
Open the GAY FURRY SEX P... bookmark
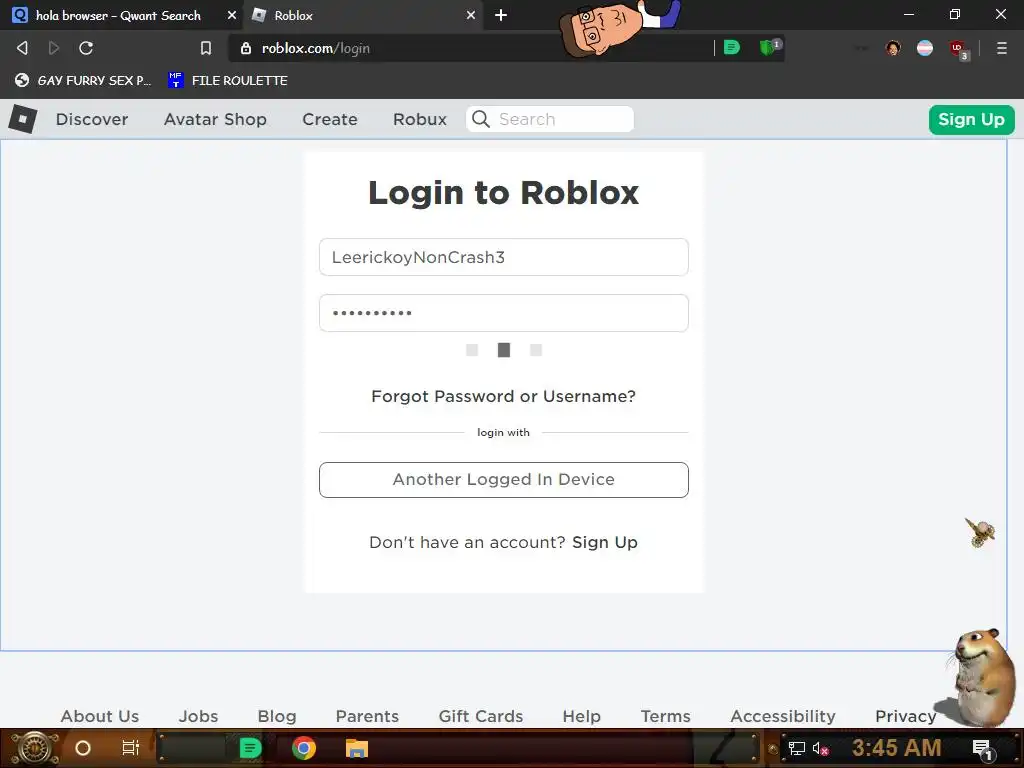click(x=83, y=80)
